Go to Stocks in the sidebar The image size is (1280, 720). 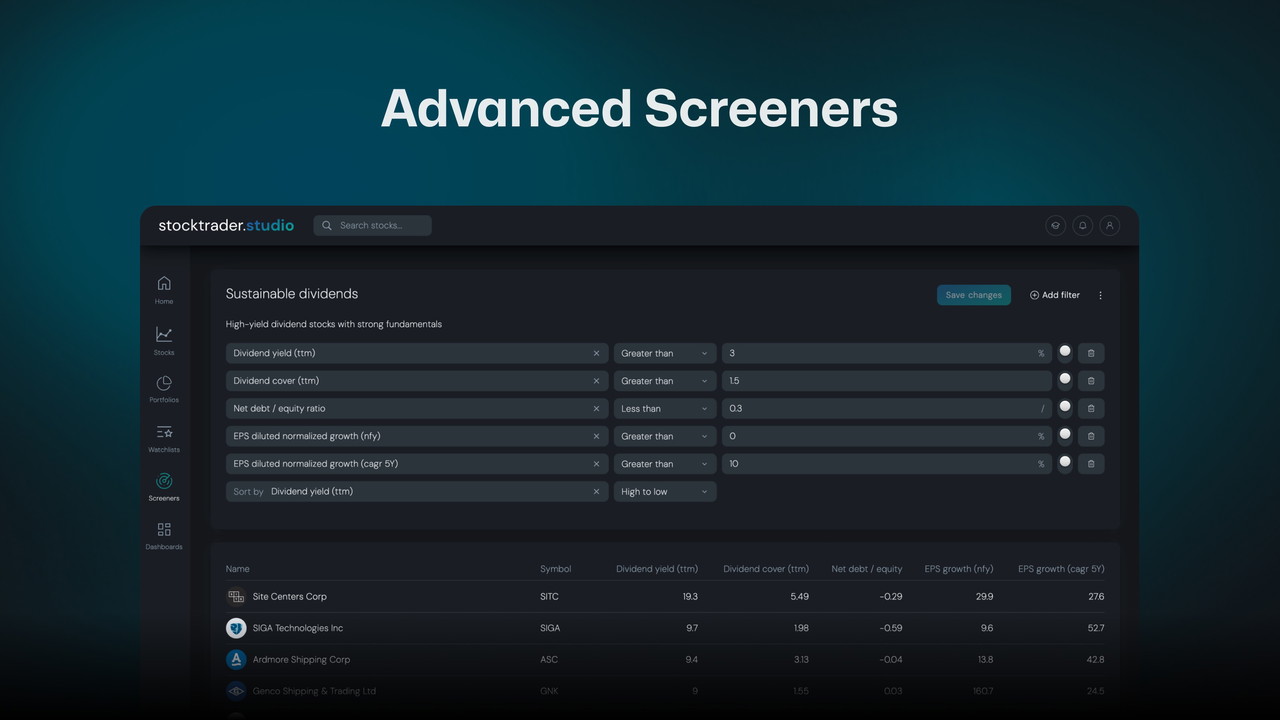[164, 340]
